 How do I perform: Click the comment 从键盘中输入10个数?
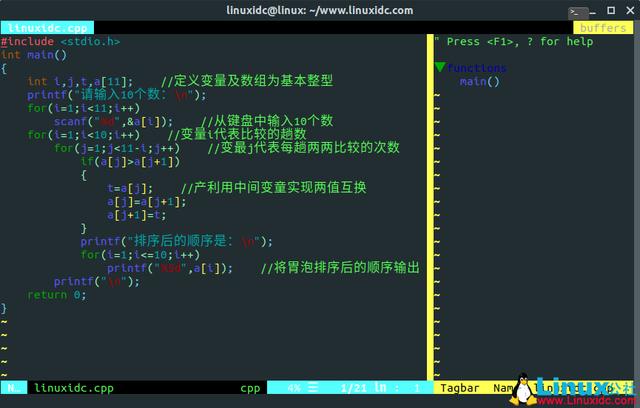[x=267, y=121]
